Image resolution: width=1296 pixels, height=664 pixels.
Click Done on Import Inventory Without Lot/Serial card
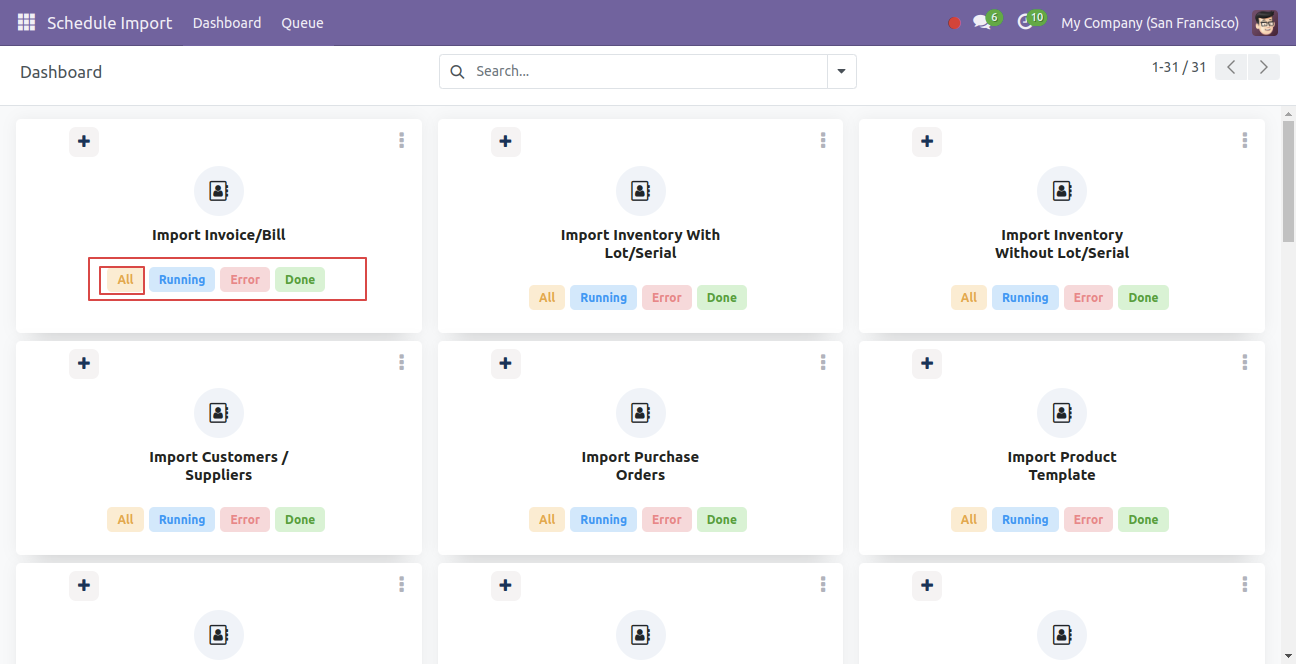1143,298
